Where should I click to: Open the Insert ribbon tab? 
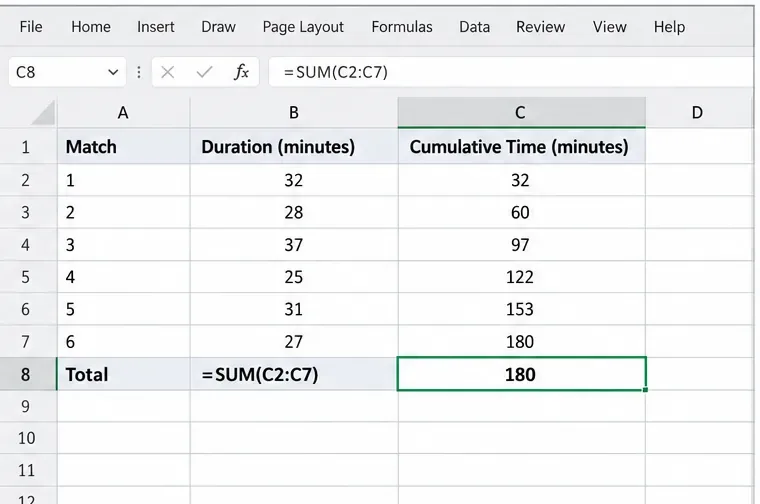click(x=156, y=27)
